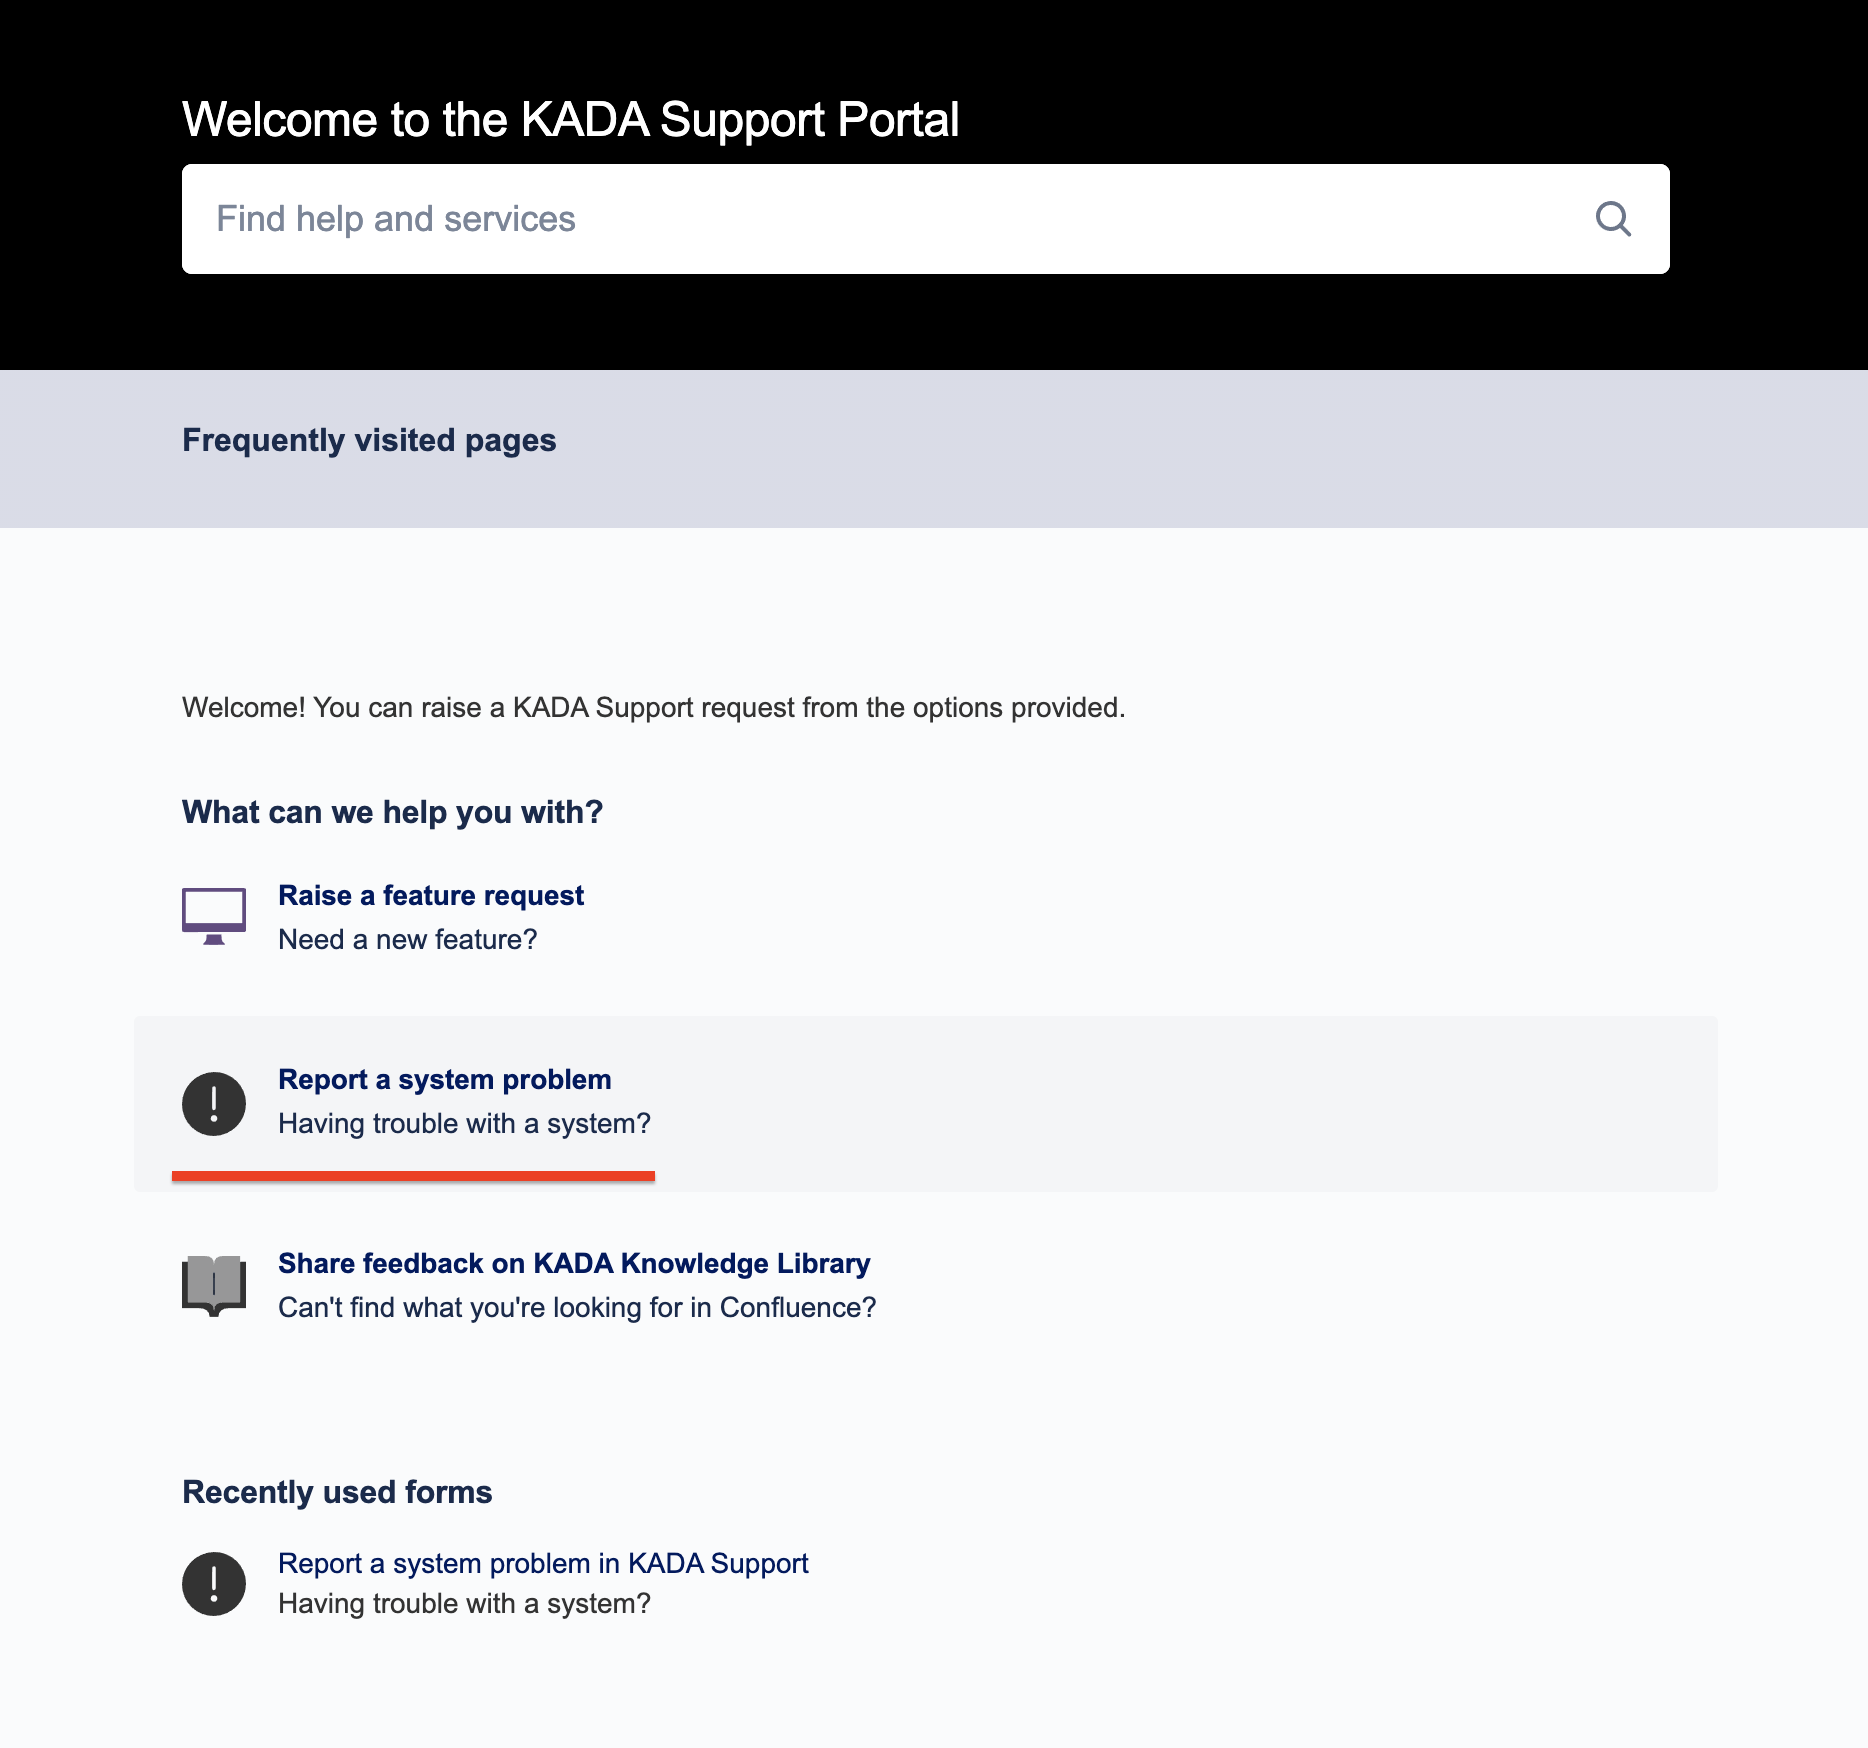Click the exclamation icon under Recently used forms
1868x1748 pixels.
[214, 1584]
